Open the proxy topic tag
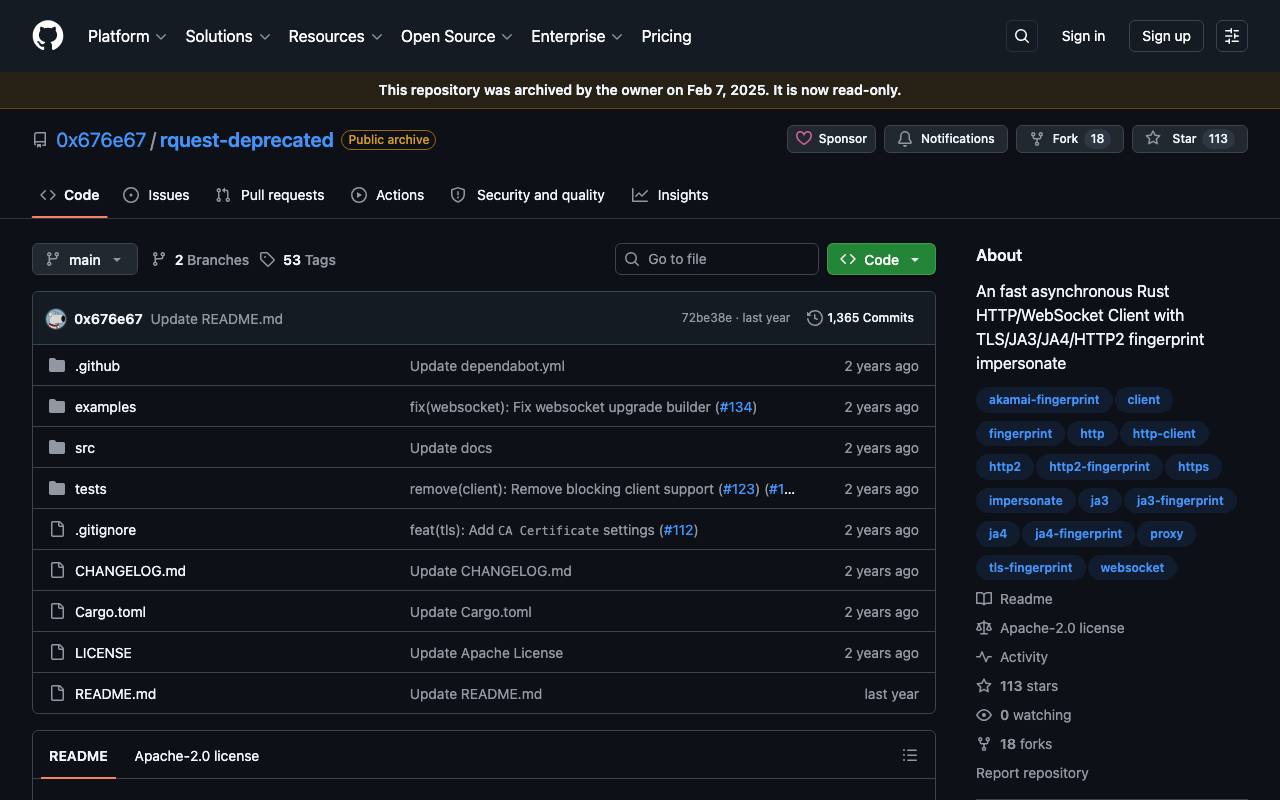 (x=1167, y=534)
